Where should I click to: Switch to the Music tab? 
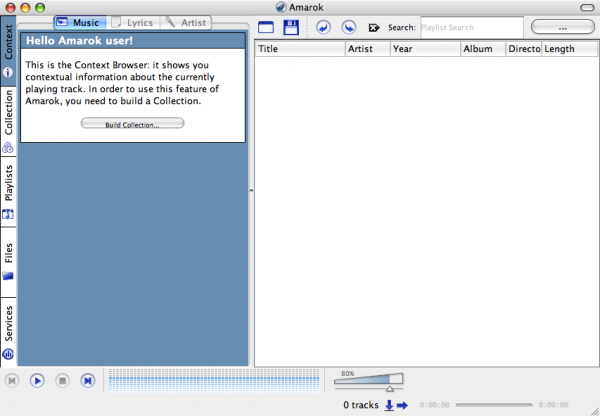pos(80,23)
